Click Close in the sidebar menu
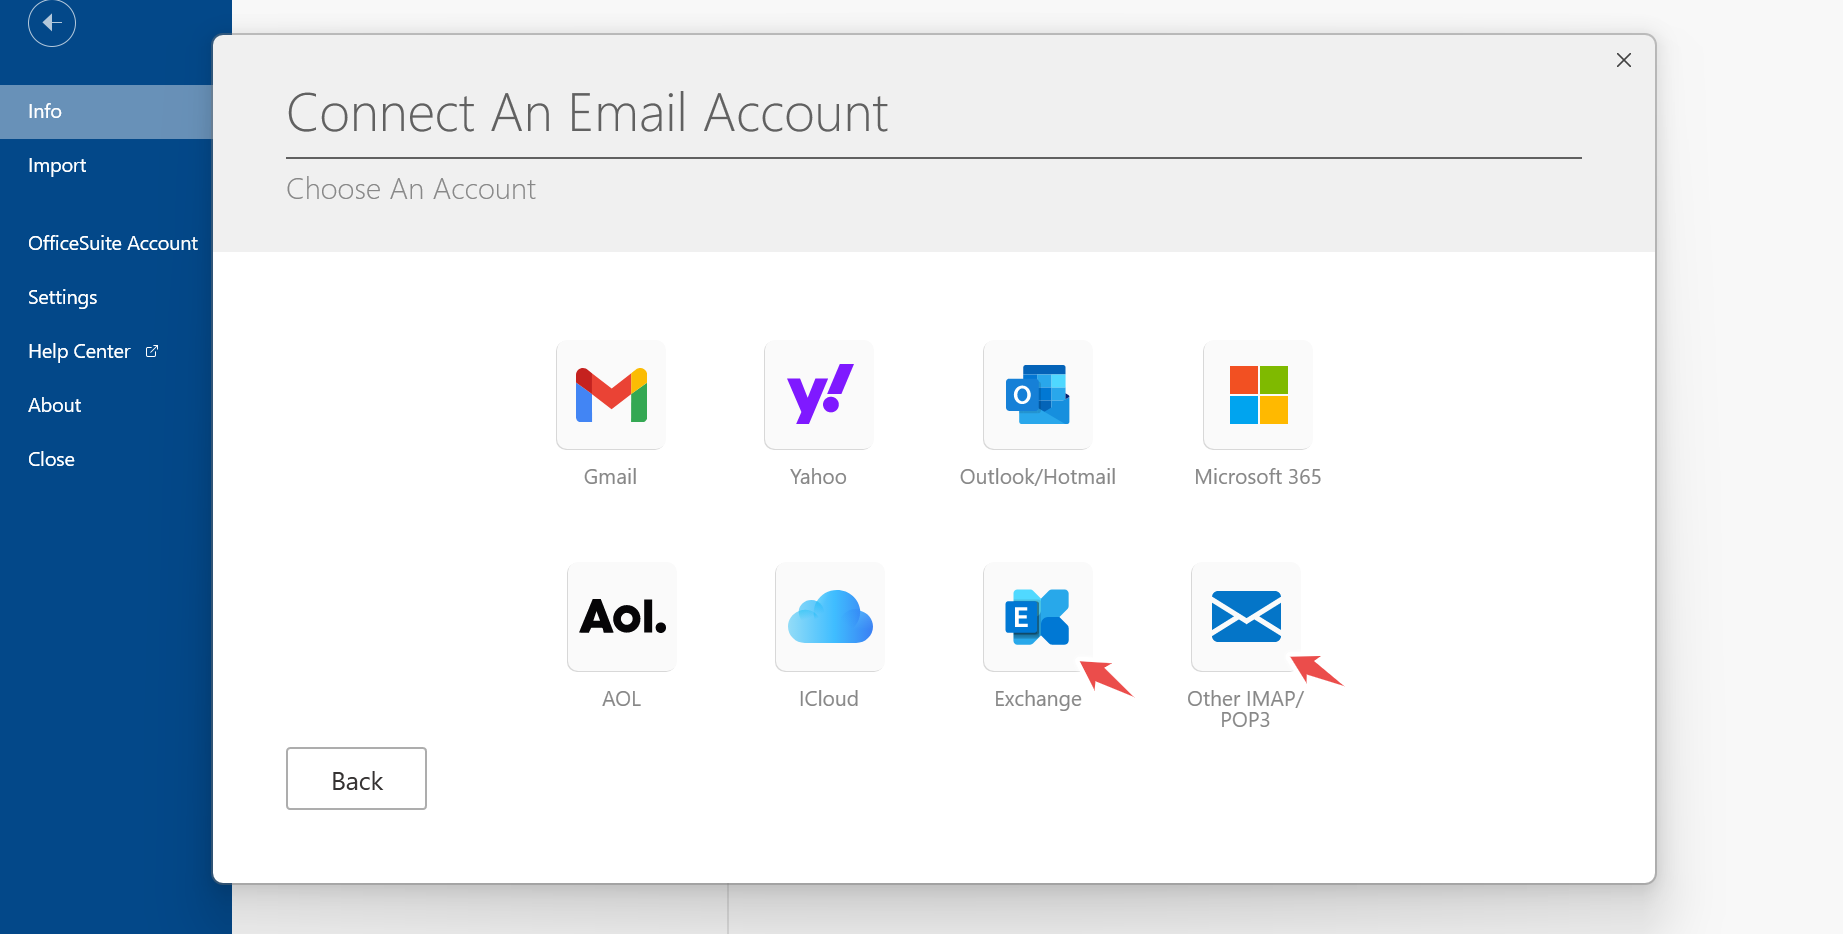 click(x=51, y=459)
